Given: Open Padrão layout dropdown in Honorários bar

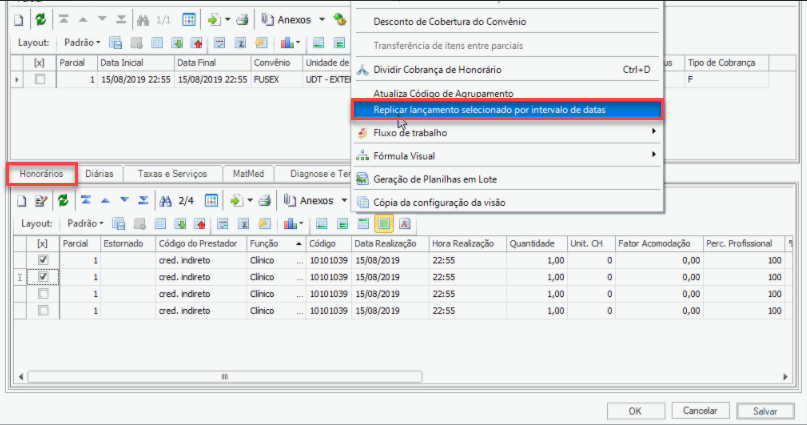Looking at the screenshot, I should coord(85,224).
